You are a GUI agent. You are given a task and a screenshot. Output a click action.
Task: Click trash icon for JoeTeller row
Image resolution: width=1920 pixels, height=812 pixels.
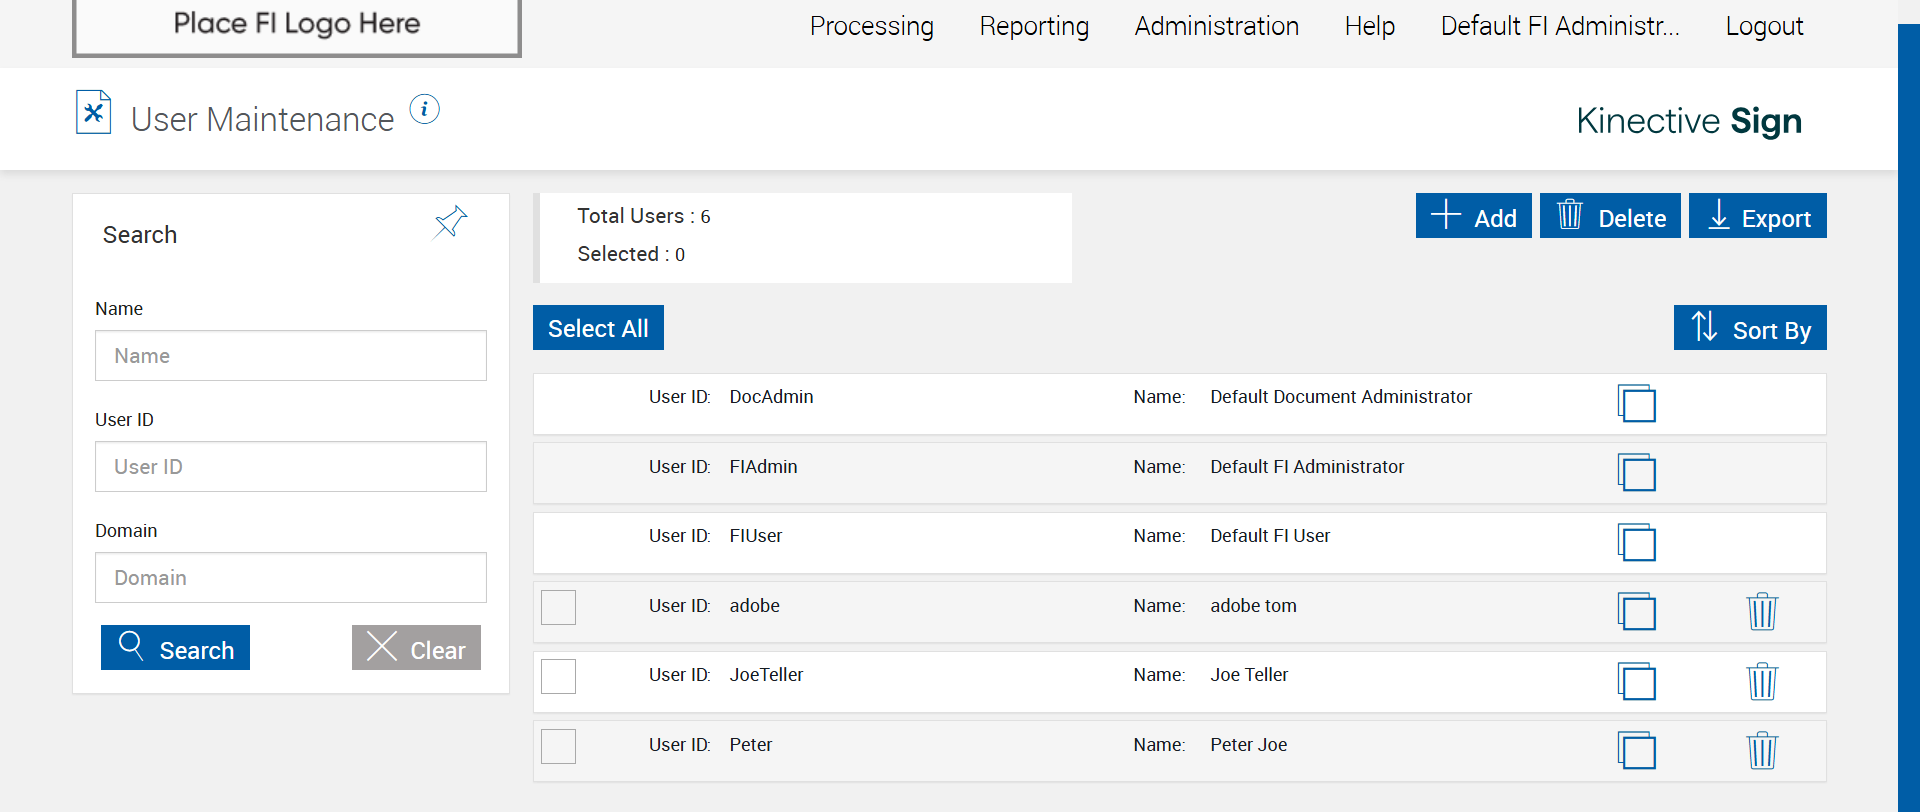pyautogui.click(x=1761, y=681)
